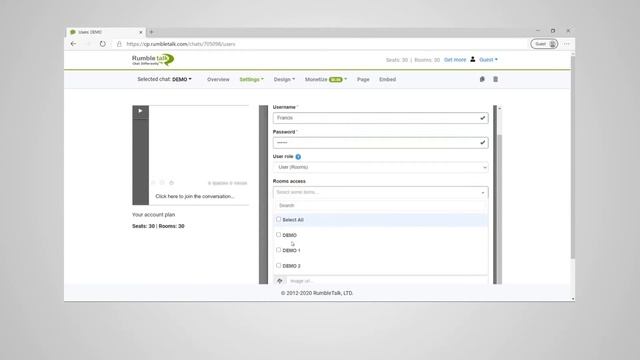Click the rooms Search box
The width and height of the screenshot is (640, 360).
click(380, 205)
